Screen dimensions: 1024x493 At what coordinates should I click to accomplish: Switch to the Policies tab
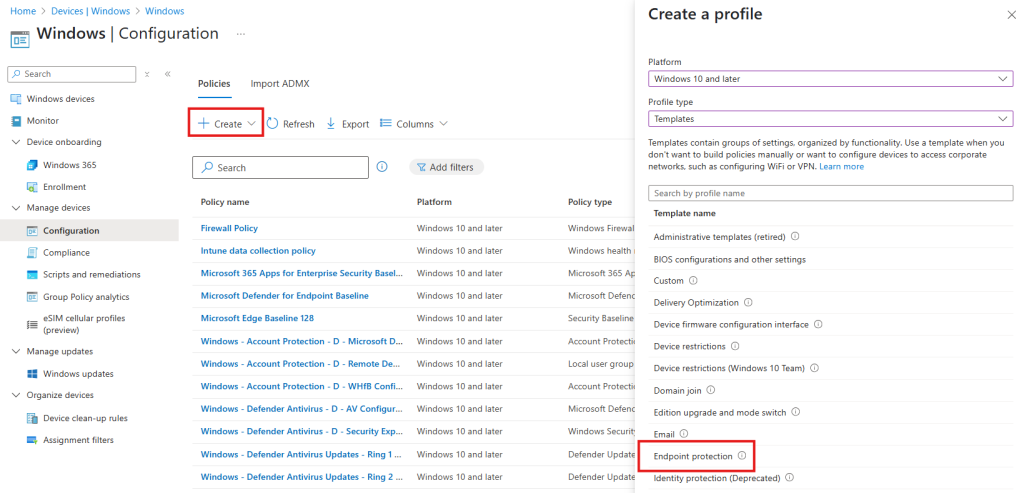pyautogui.click(x=214, y=84)
